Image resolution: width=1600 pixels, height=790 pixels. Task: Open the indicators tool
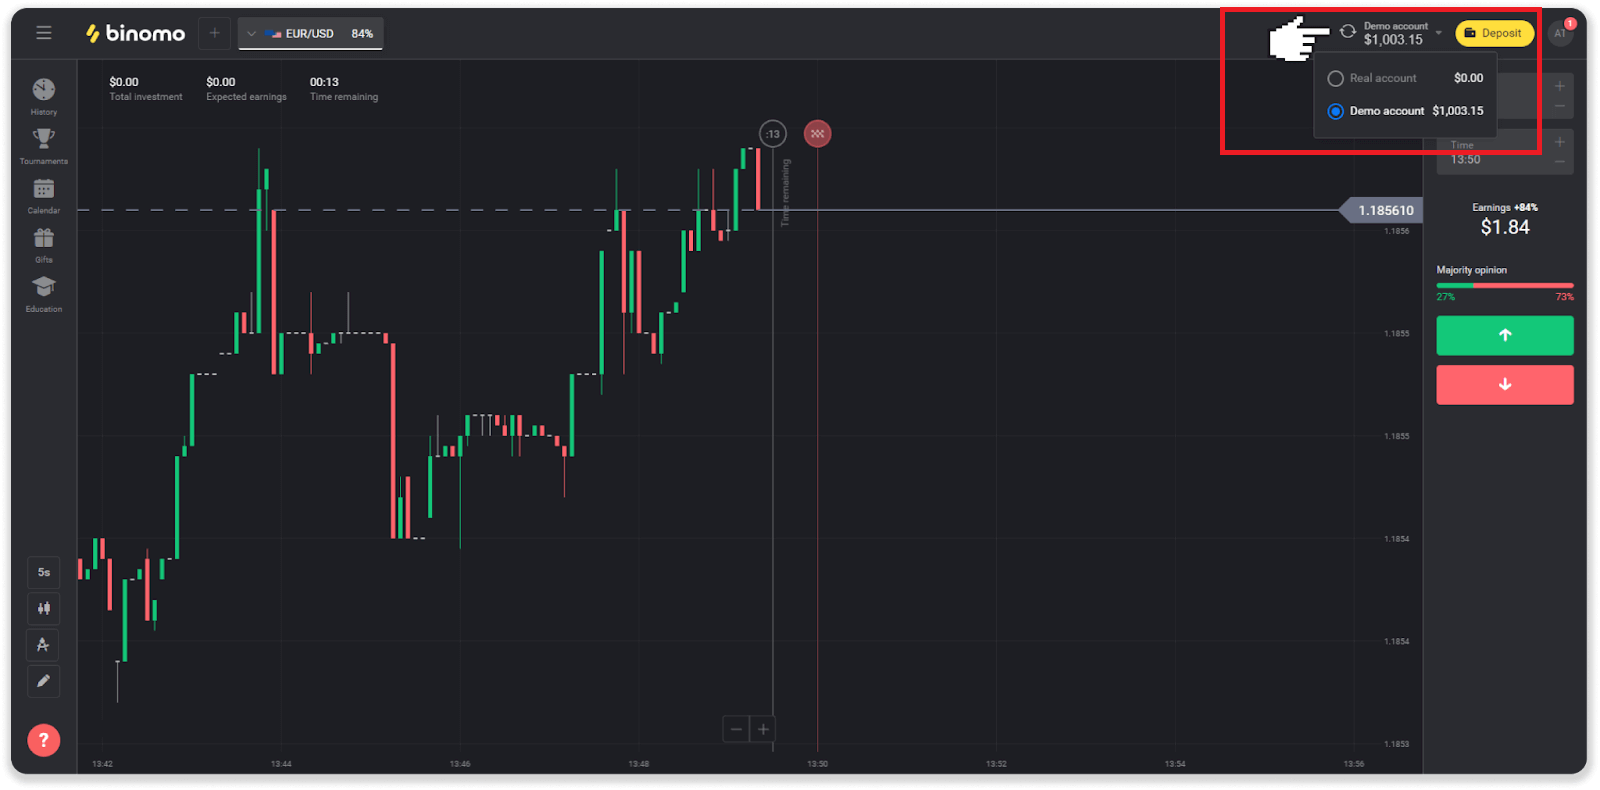[x=43, y=645]
